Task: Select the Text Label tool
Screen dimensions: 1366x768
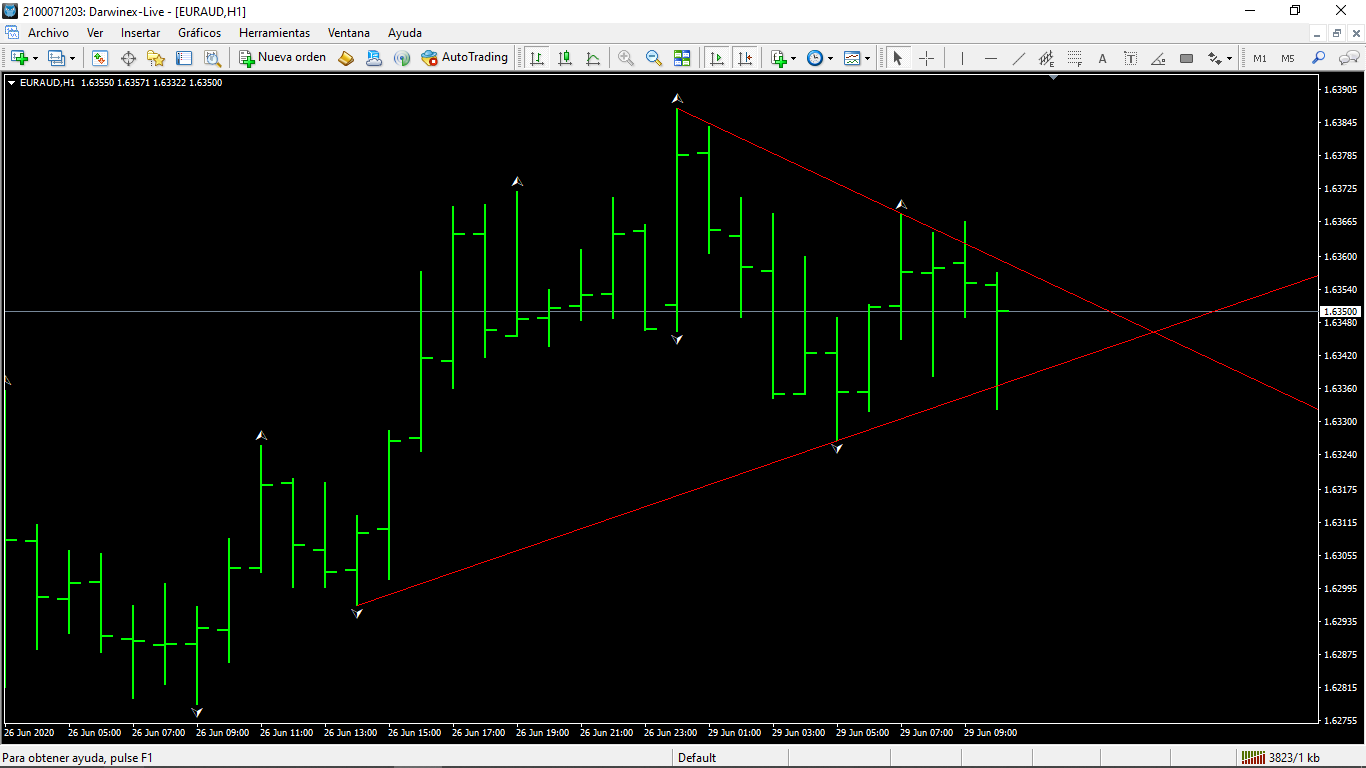Action: coord(1131,58)
